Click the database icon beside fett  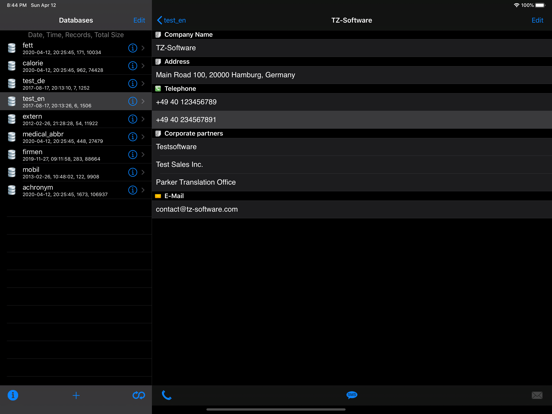[12, 48]
